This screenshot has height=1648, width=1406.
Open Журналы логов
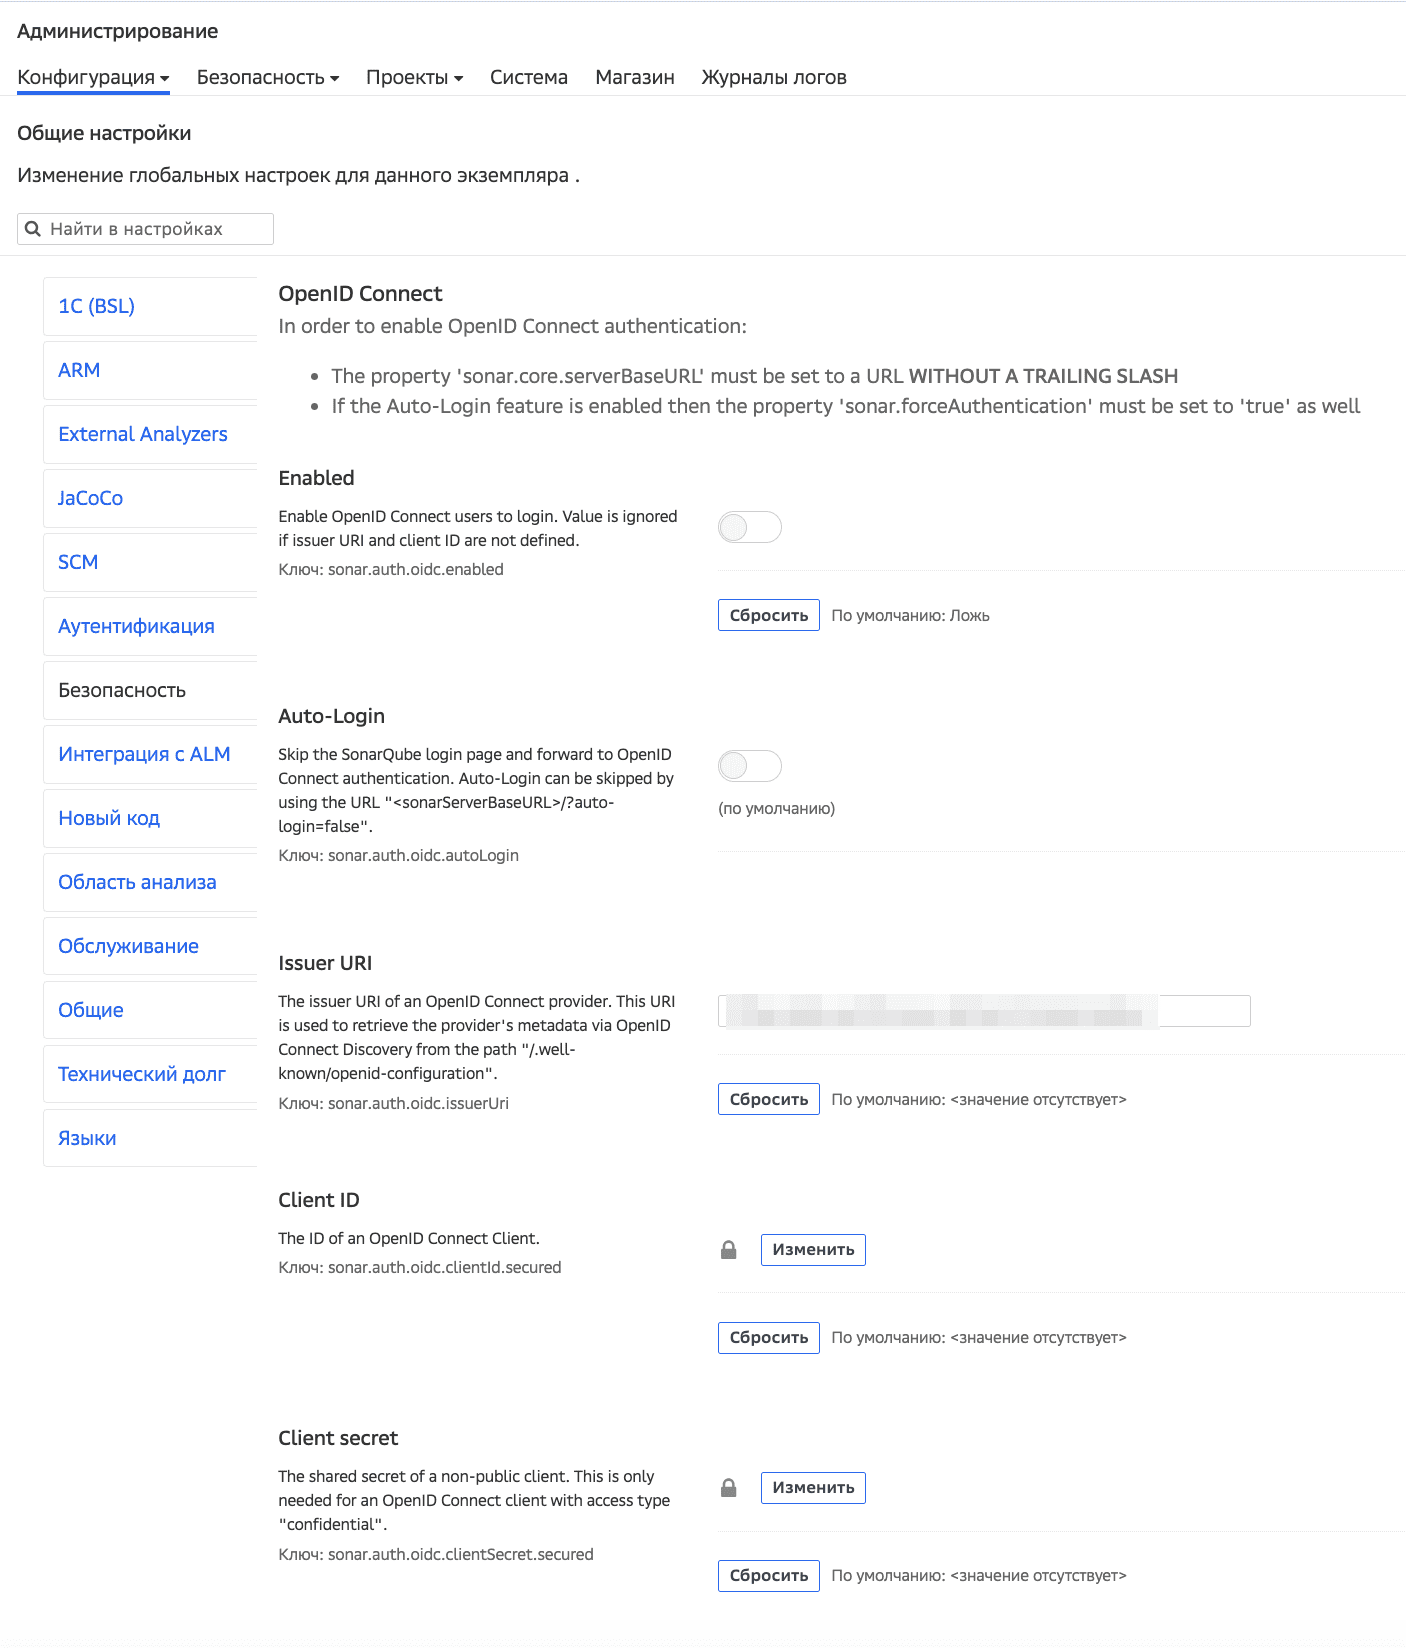(x=774, y=76)
